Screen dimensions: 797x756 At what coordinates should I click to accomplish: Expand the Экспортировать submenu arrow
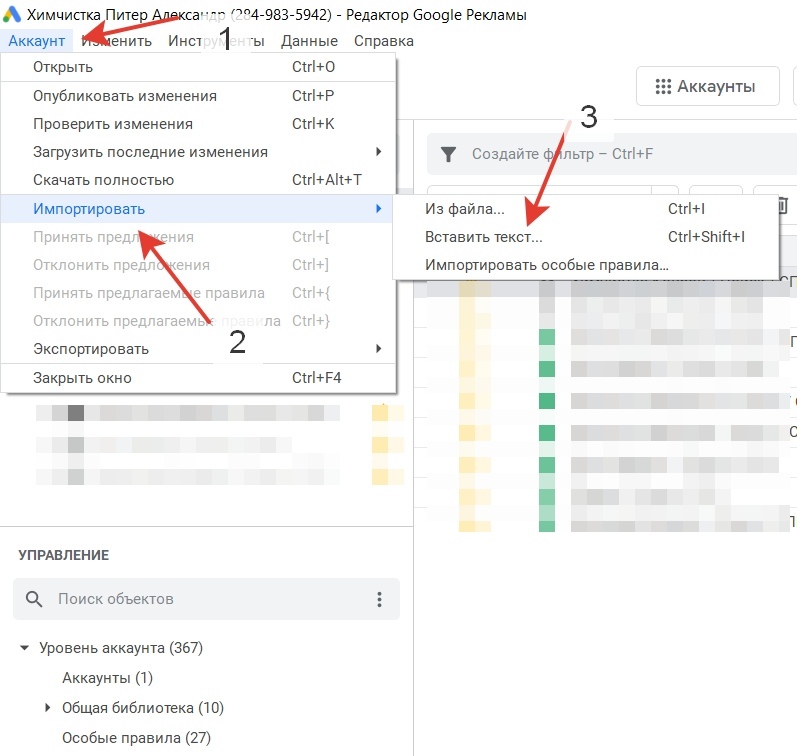coord(378,348)
